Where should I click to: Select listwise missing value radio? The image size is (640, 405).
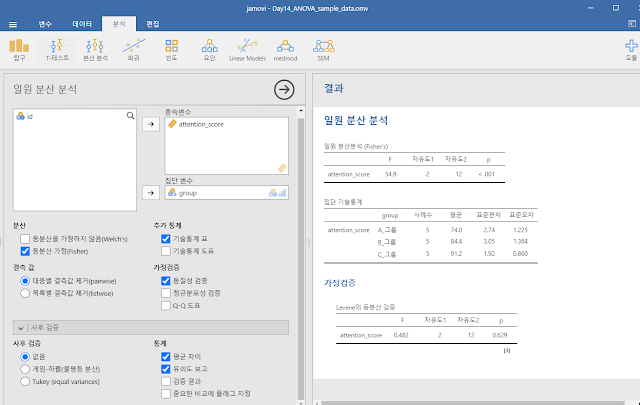pyautogui.click(x=25, y=293)
